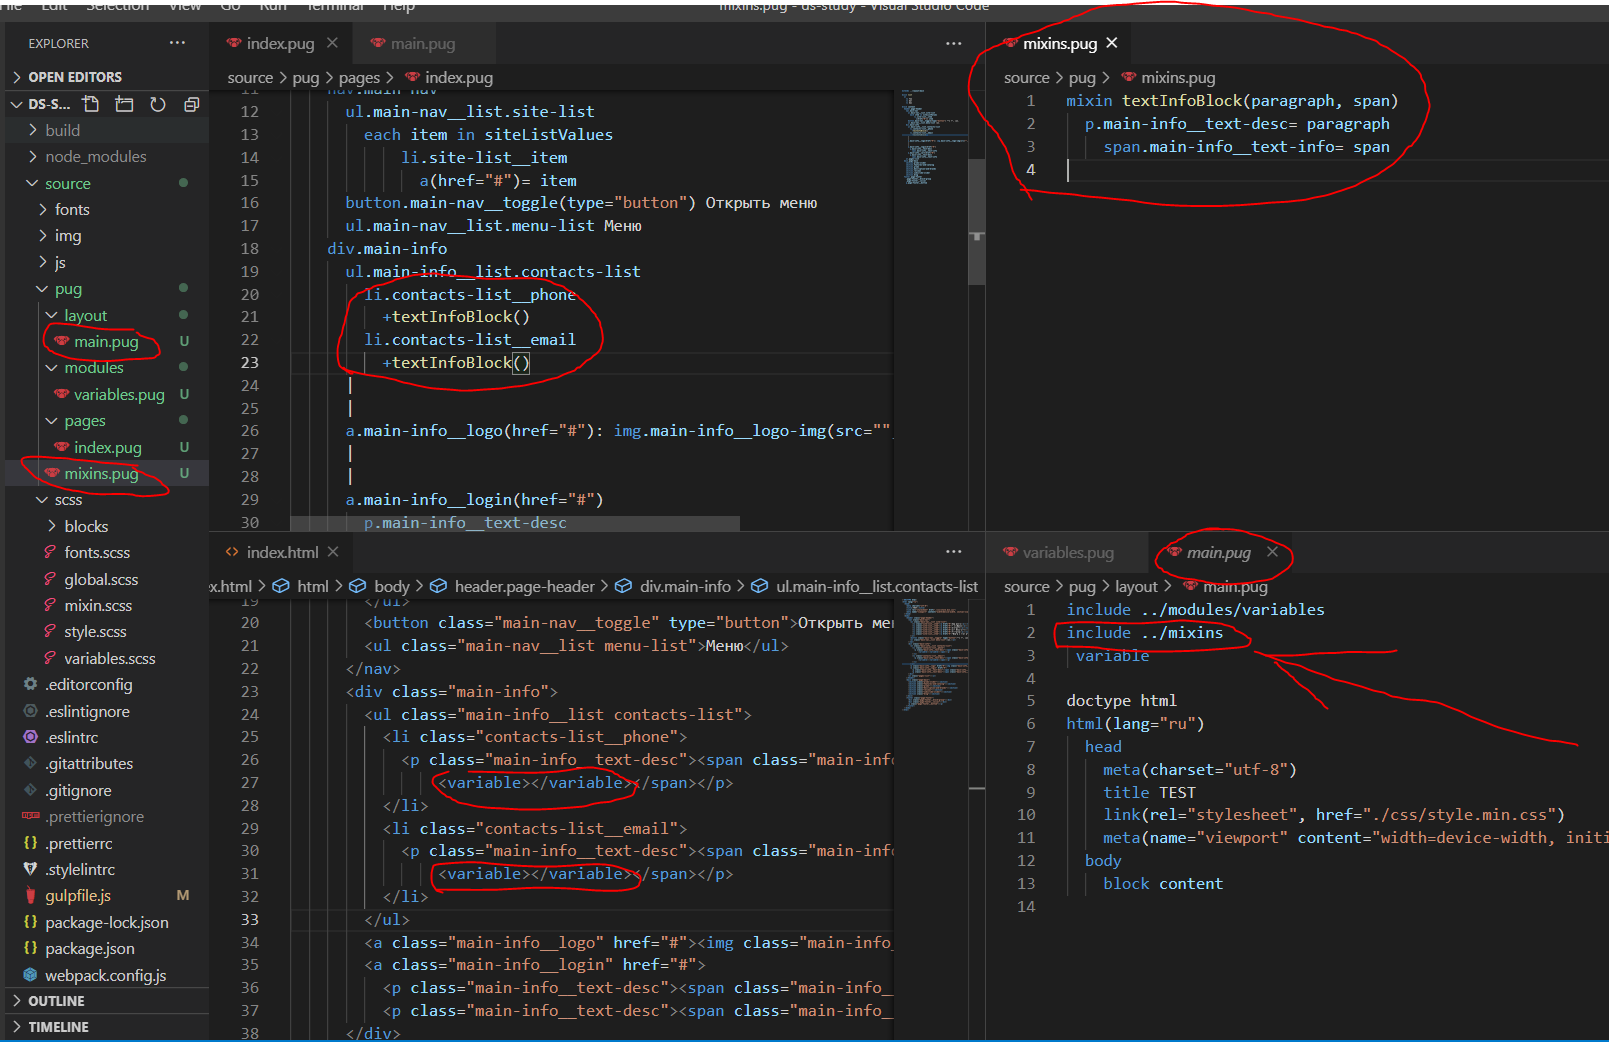The width and height of the screenshot is (1609, 1042).
Task: Collapse the source folder
Action: 67,183
